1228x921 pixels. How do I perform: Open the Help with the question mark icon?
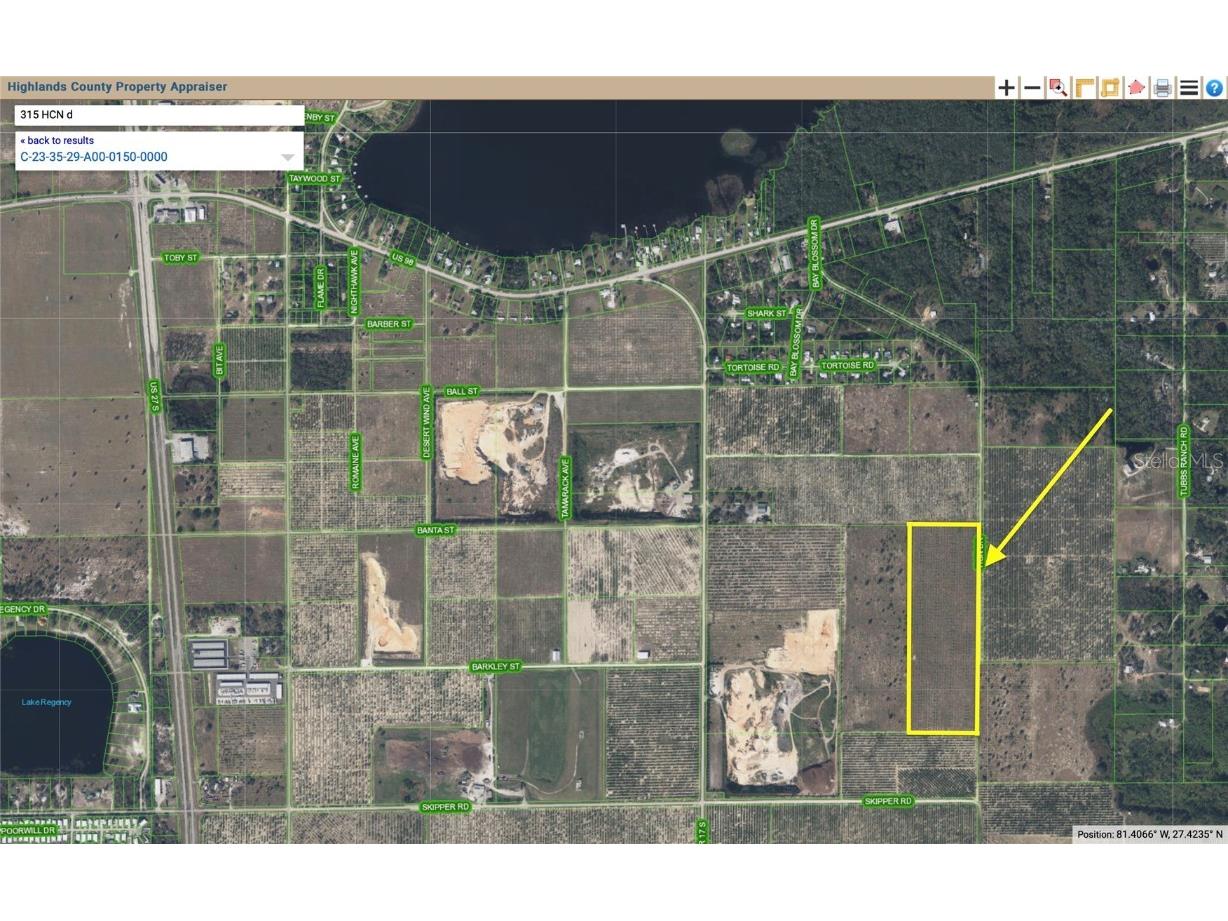(1214, 87)
